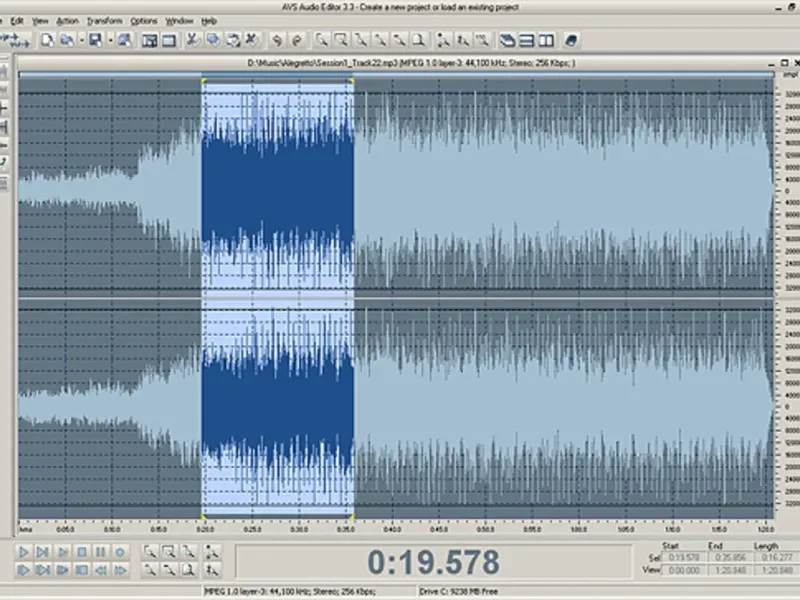Click the New file toolbar icon

(47, 40)
